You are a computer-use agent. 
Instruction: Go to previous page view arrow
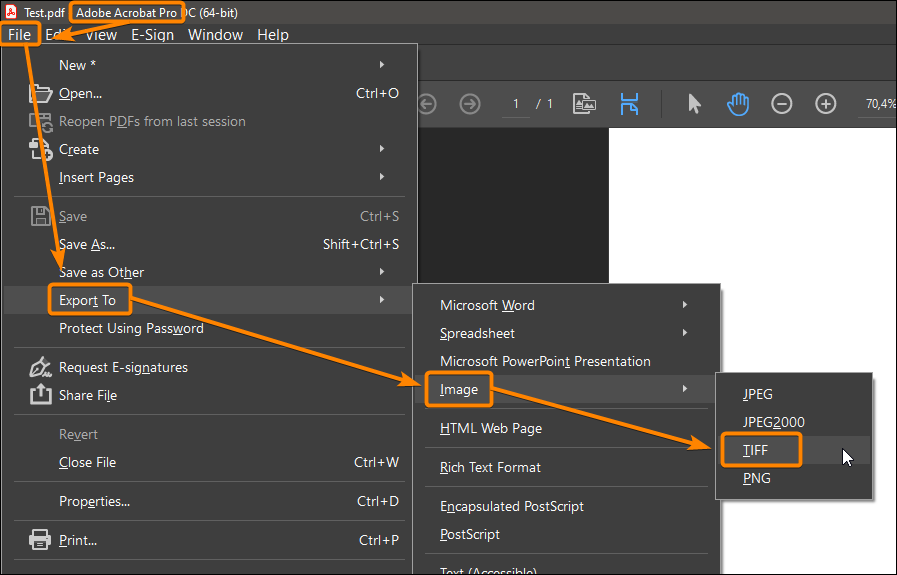click(x=427, y=104)
